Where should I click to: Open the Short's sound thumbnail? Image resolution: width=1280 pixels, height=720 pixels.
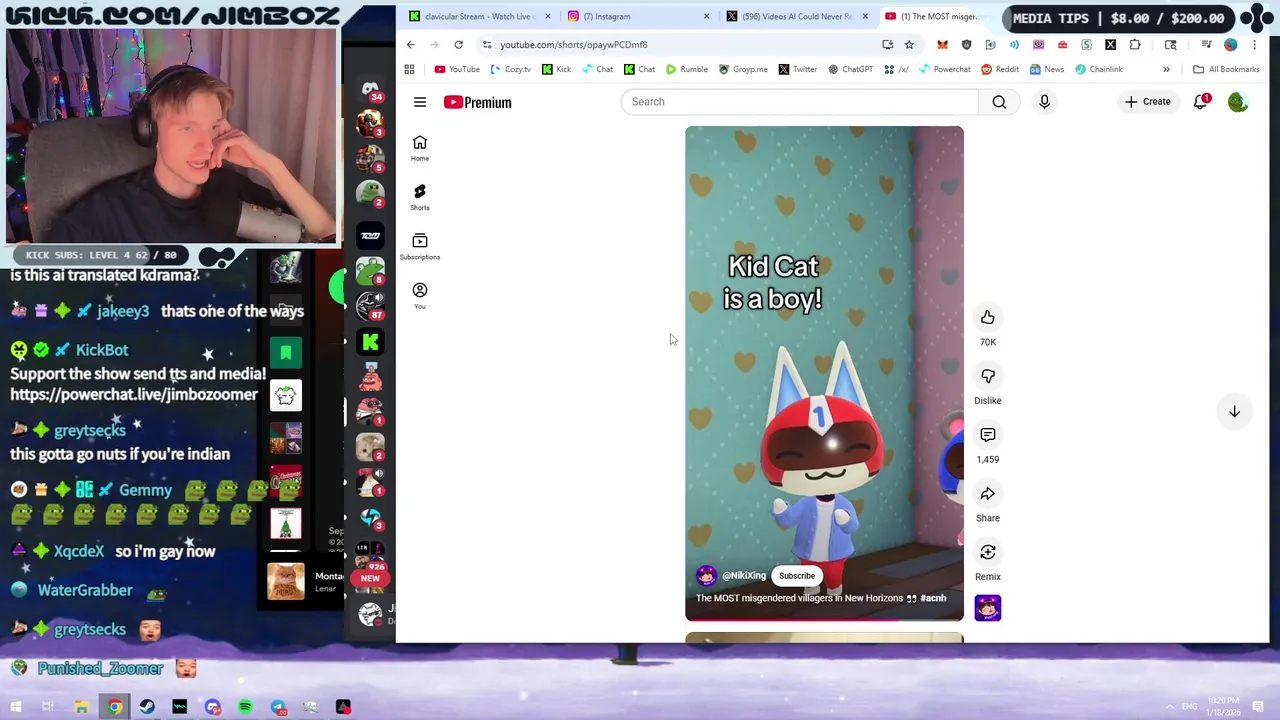[x=987, y=608]
